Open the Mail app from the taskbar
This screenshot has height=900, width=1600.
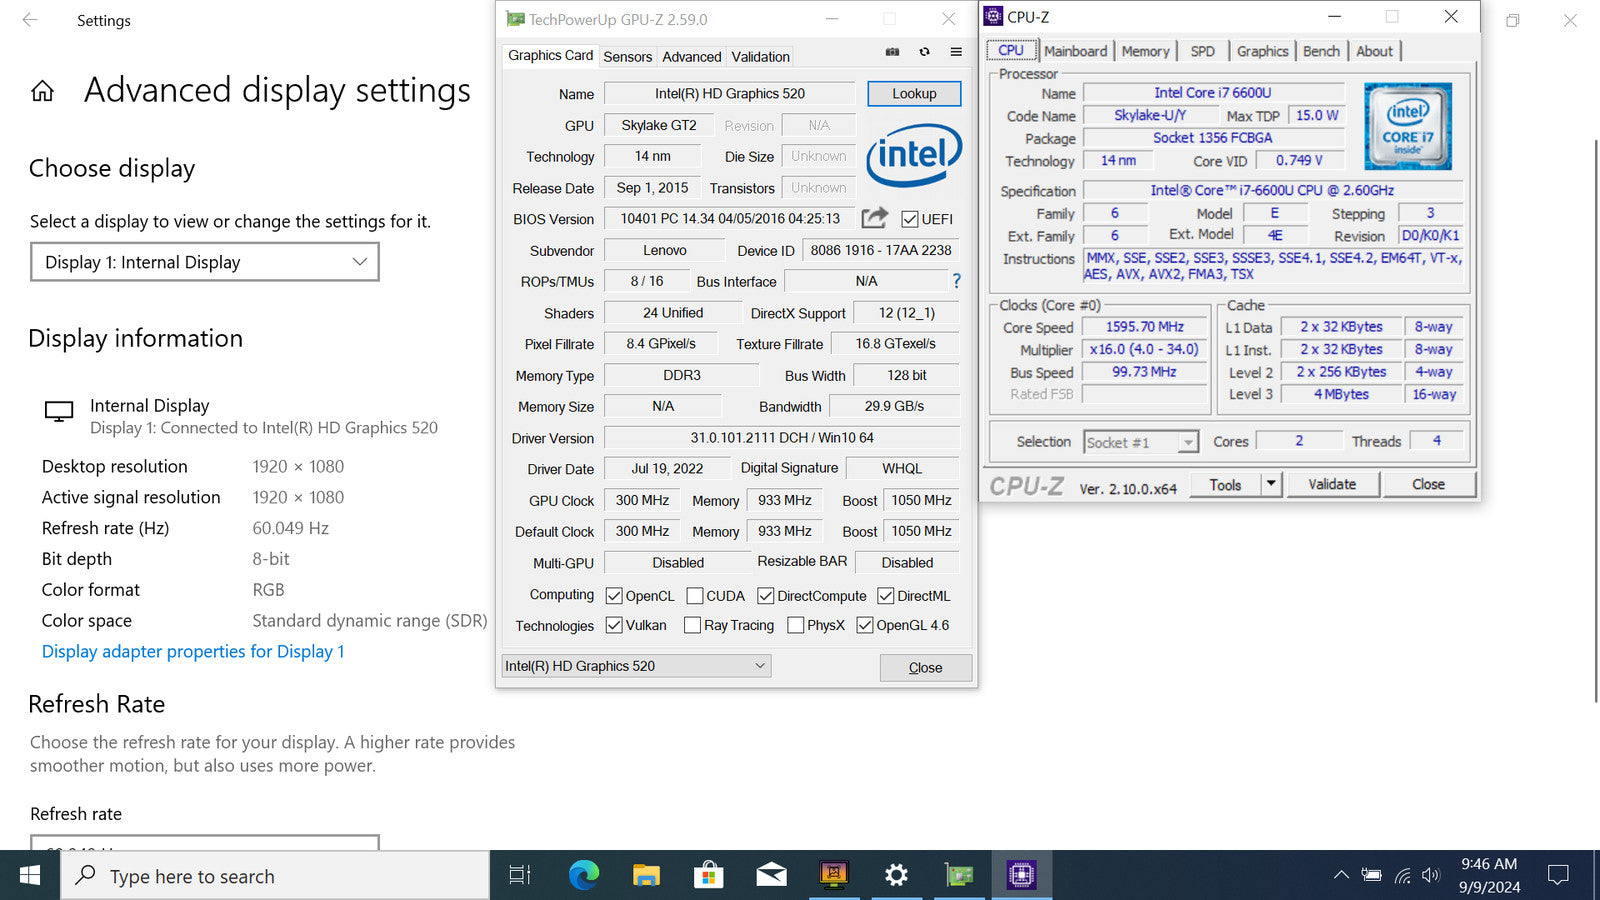tap(771, 876)
